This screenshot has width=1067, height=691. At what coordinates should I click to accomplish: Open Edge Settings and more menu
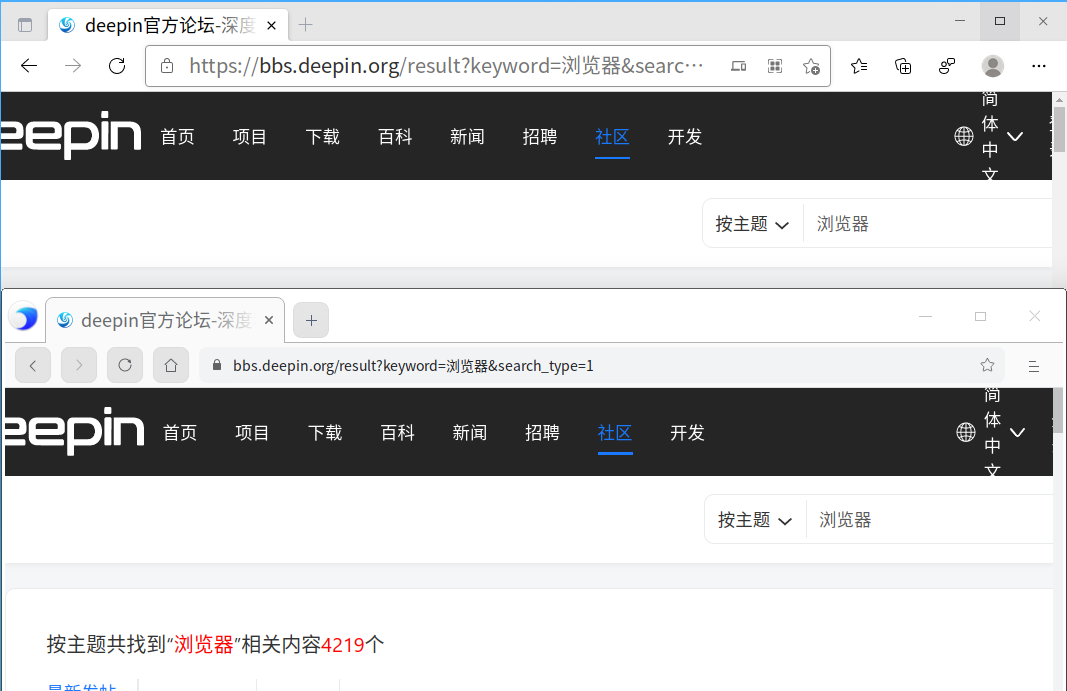(x=1038, y=66)
